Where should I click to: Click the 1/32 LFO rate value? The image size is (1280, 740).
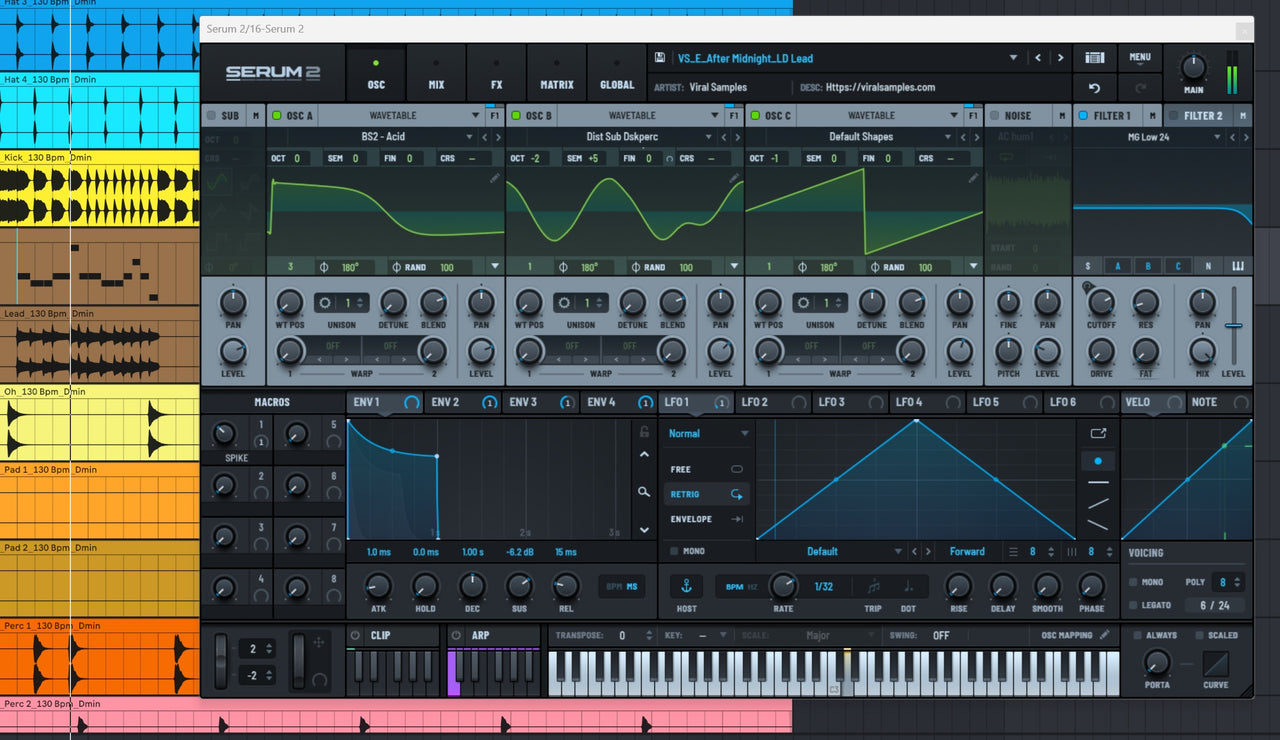coord(823,586)
